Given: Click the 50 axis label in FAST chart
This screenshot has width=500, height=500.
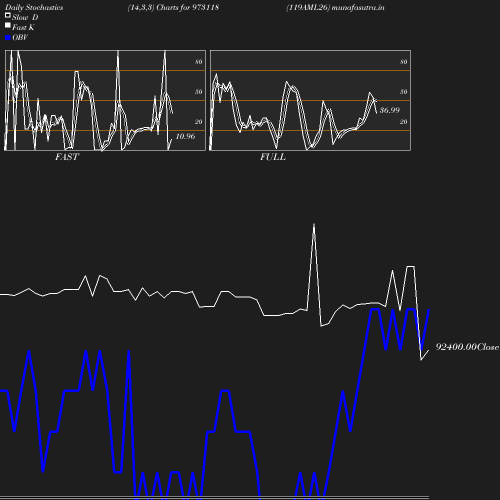Looking at the screenshot, I should pos(199,92).
